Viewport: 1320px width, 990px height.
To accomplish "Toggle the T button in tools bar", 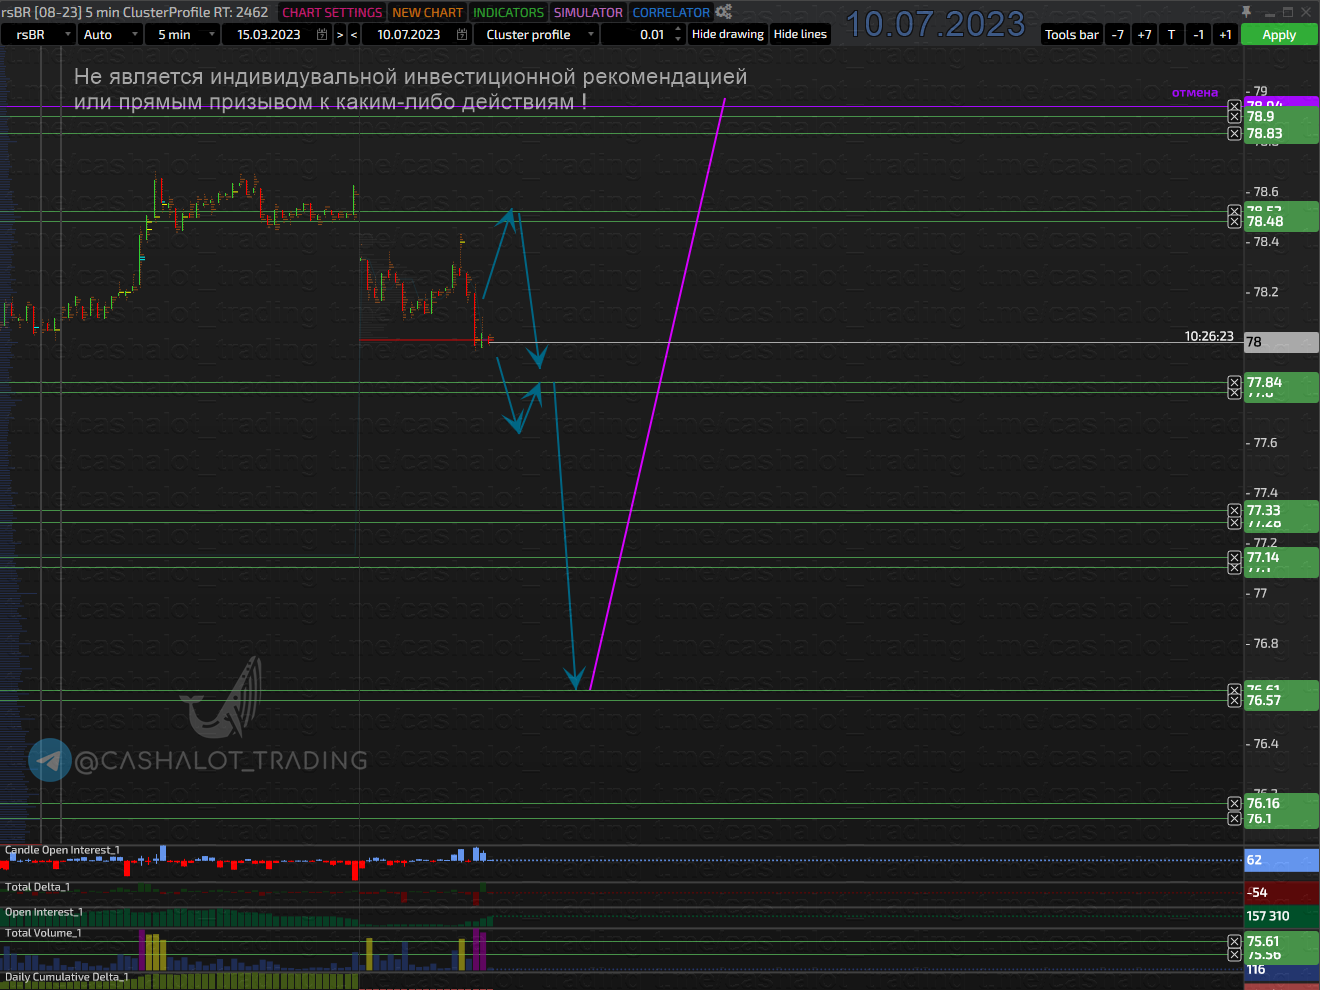I will [1172, 34].
